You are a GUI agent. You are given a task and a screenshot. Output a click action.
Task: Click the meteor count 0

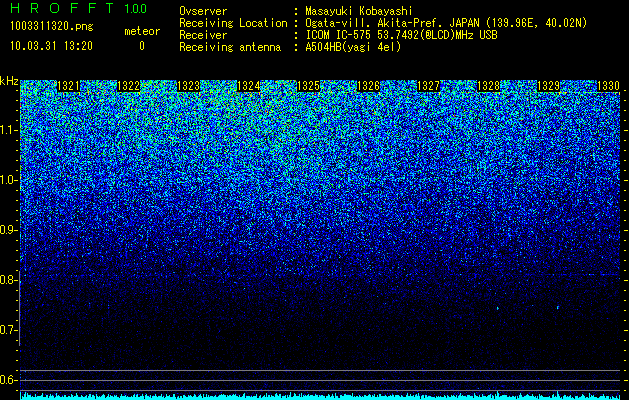pos(142,46)
